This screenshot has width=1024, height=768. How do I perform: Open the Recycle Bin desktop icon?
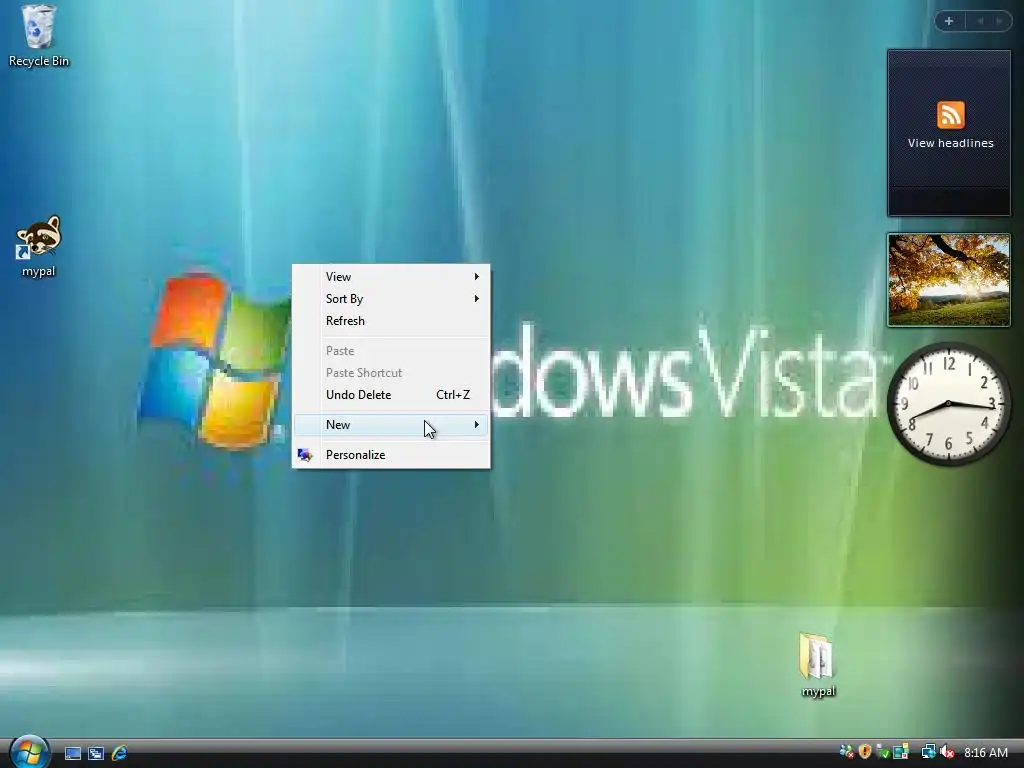click(x=39, y=36)
